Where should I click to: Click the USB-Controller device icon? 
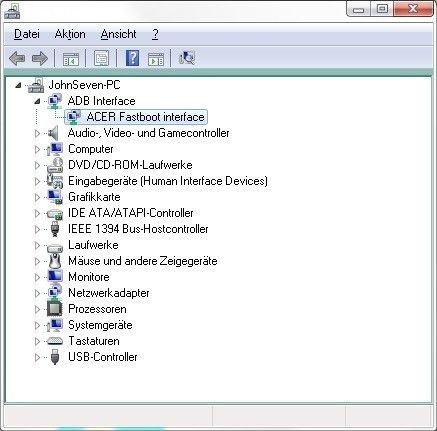[55, 357]
